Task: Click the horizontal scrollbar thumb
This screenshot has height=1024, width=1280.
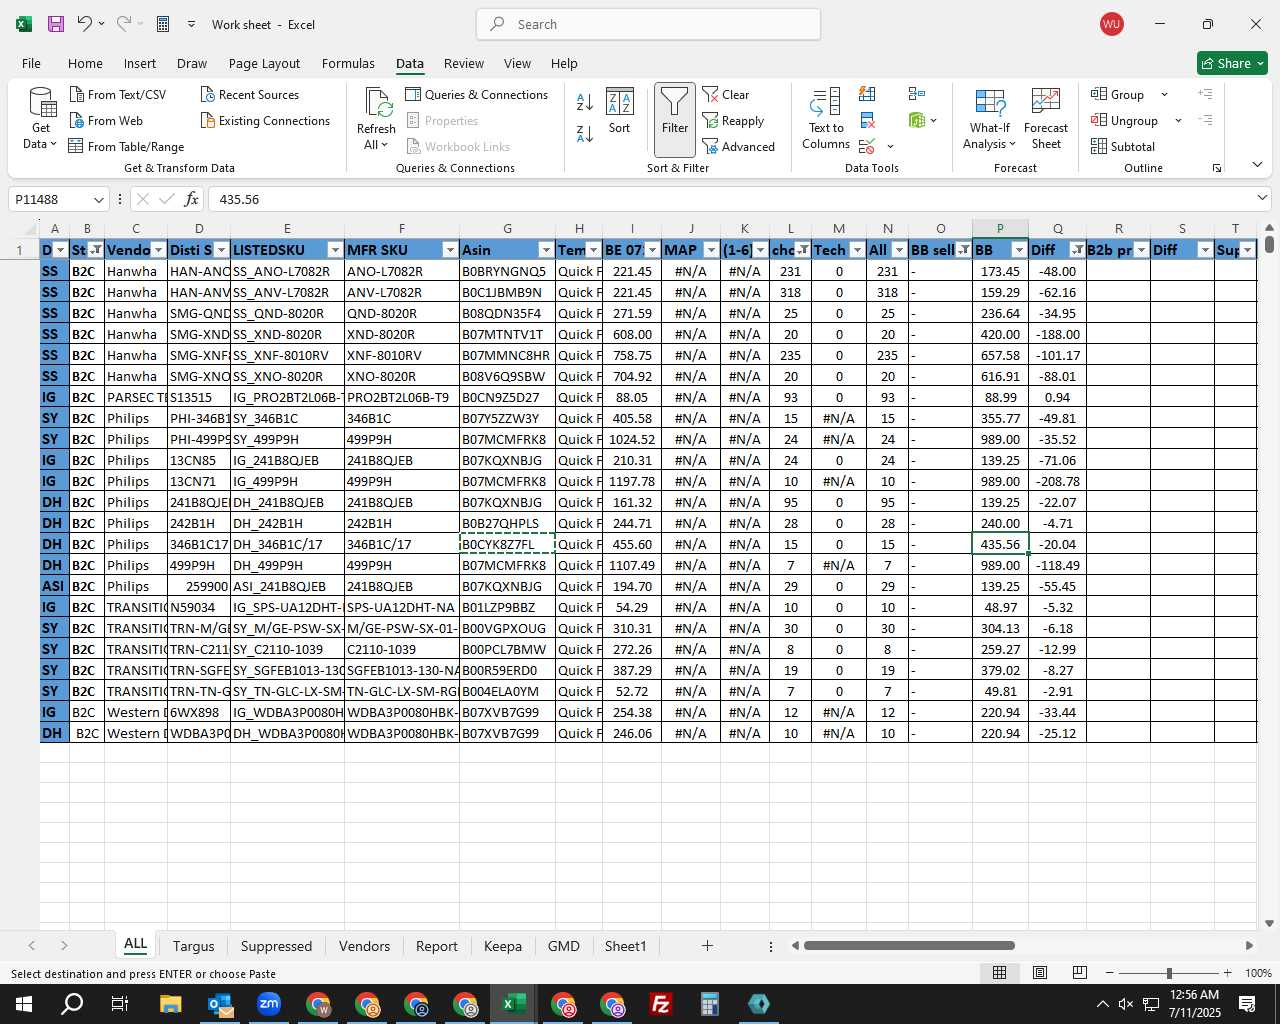Action: 909,945
